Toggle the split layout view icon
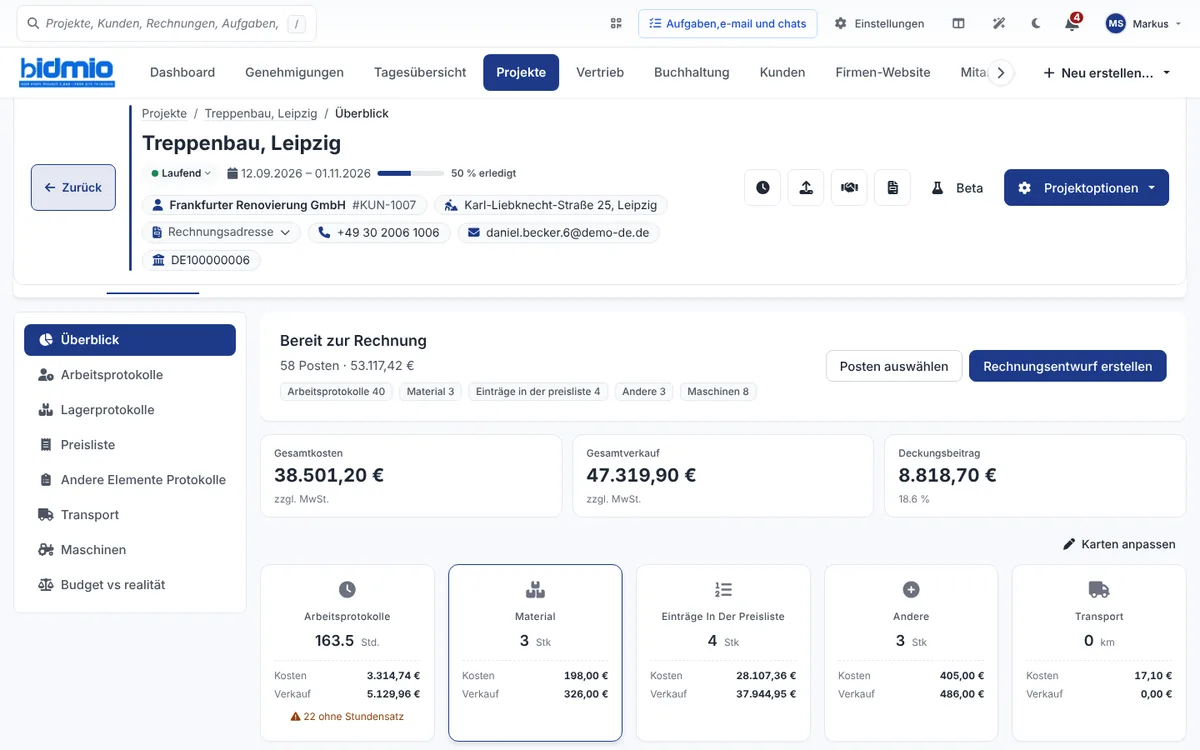The width and height of the screenshot is (1200, 750). pos(958,24)
